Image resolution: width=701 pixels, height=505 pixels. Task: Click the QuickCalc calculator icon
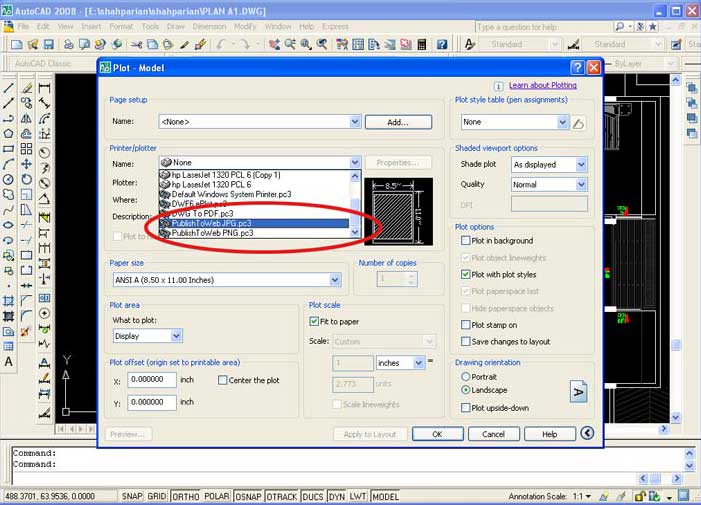[421, 44]
